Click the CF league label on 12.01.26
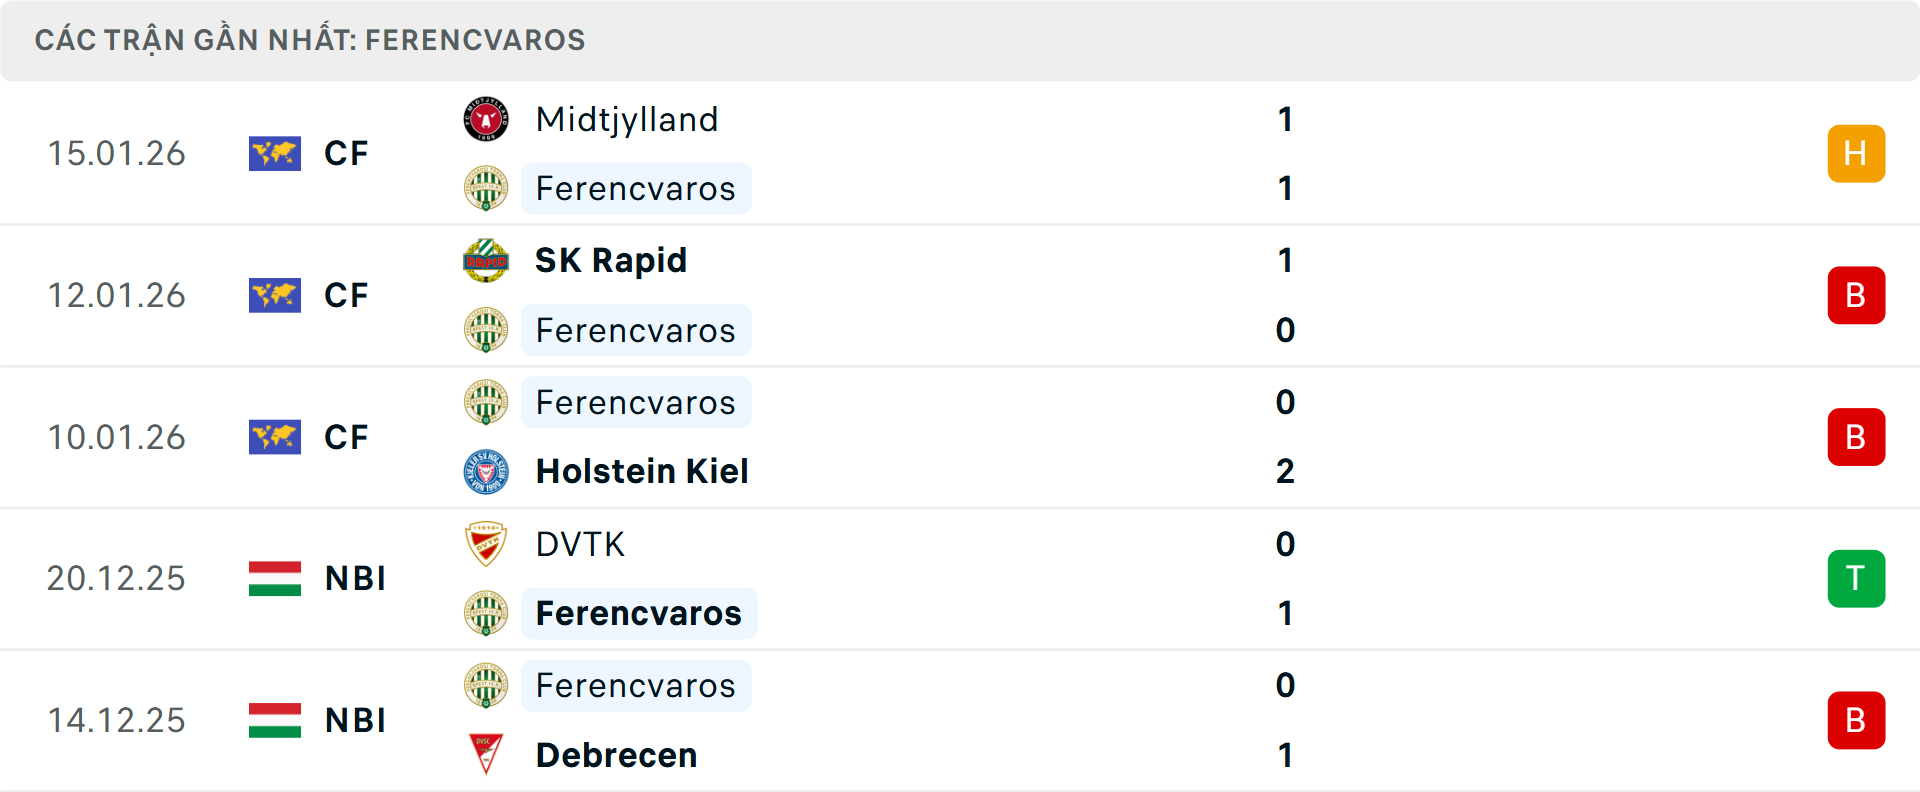This screenshot has height=792, width=1920. pyautogui.click(x=346, y=295)
